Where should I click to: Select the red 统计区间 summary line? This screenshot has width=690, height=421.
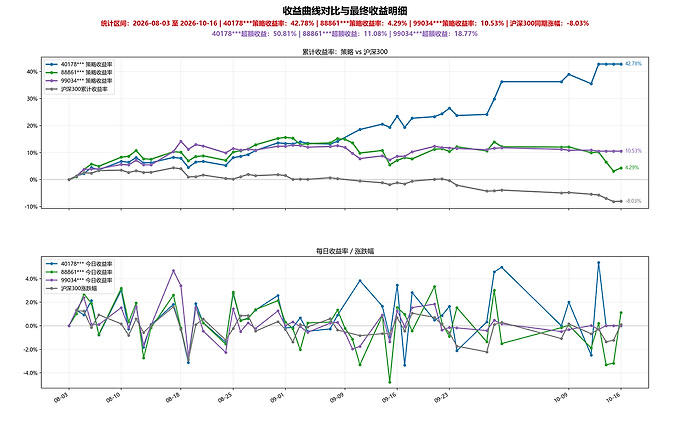(x=345, y=23)
